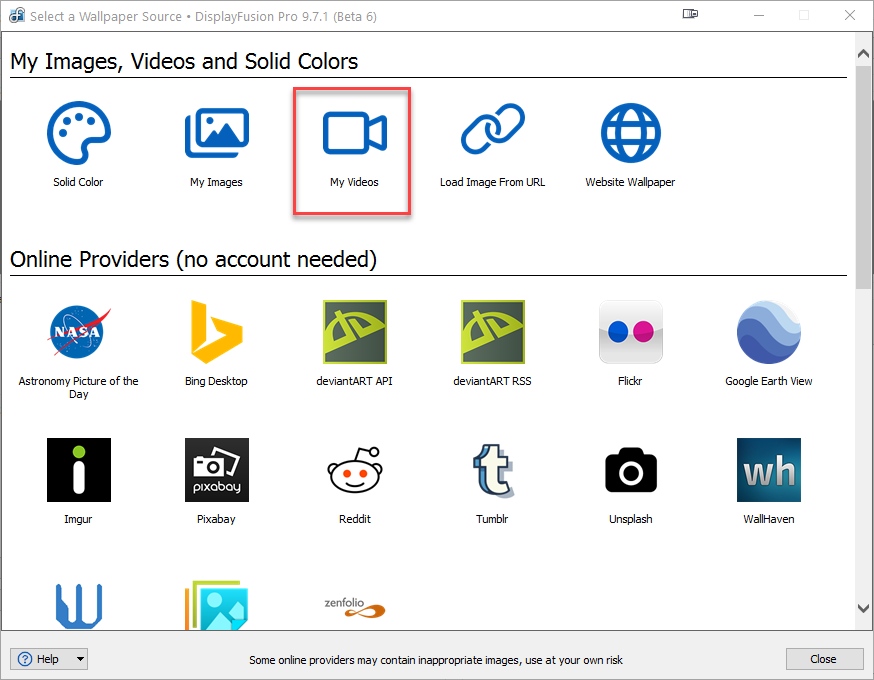Pick the Tumblr provider
The image size is (874, 680).
pos(492,470)
